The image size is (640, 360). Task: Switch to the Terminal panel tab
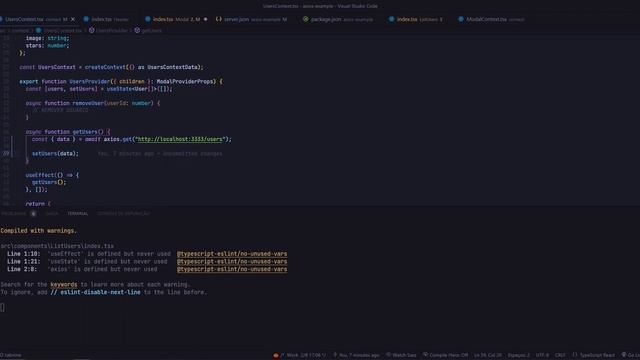[x=78, y=213]
